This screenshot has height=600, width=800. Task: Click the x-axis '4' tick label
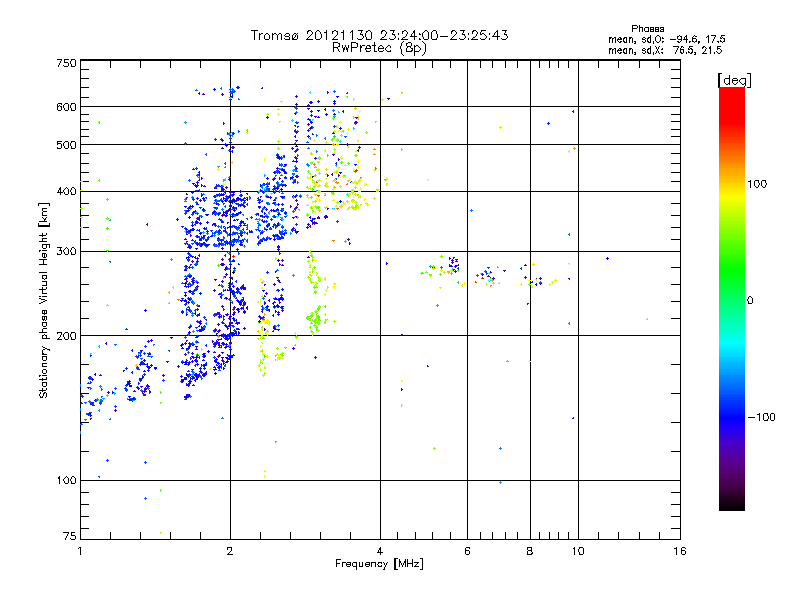point(380,551)
